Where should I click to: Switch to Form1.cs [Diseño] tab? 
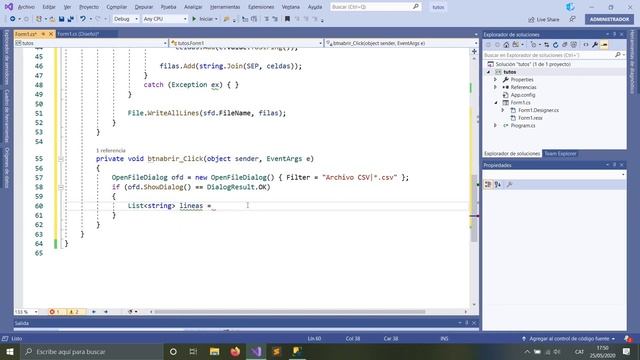pyautogui.click(x=78, y=34)
